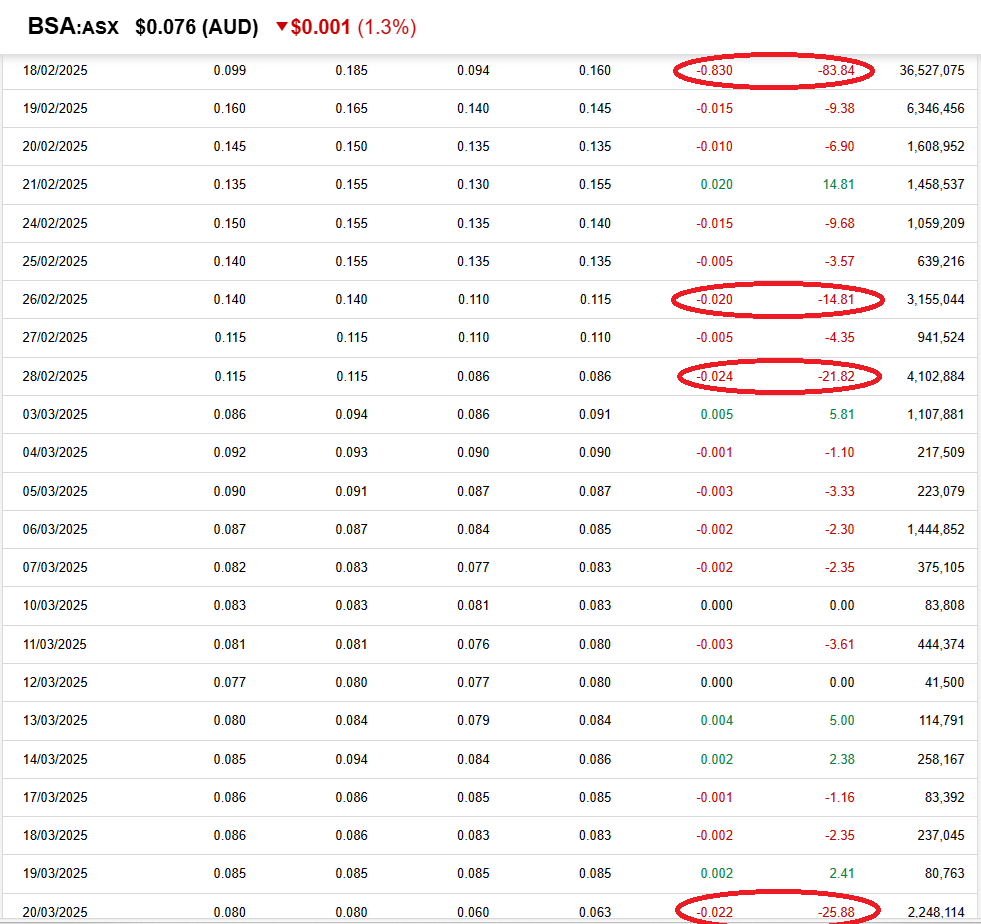Click the circled -21.82 percent value
Viewport: 981px width, 924px height.
click(x=836, y=376)
